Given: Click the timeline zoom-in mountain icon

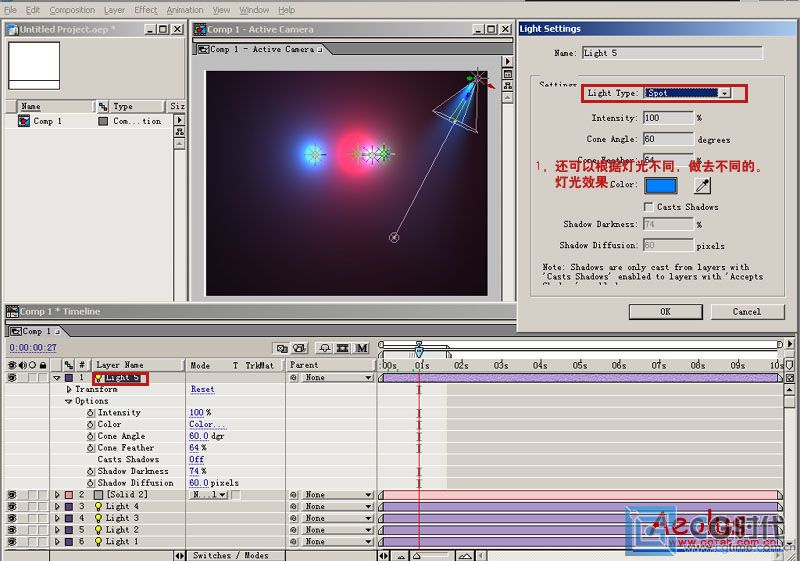Looking at the screenshot, I should tap(465, 556).
